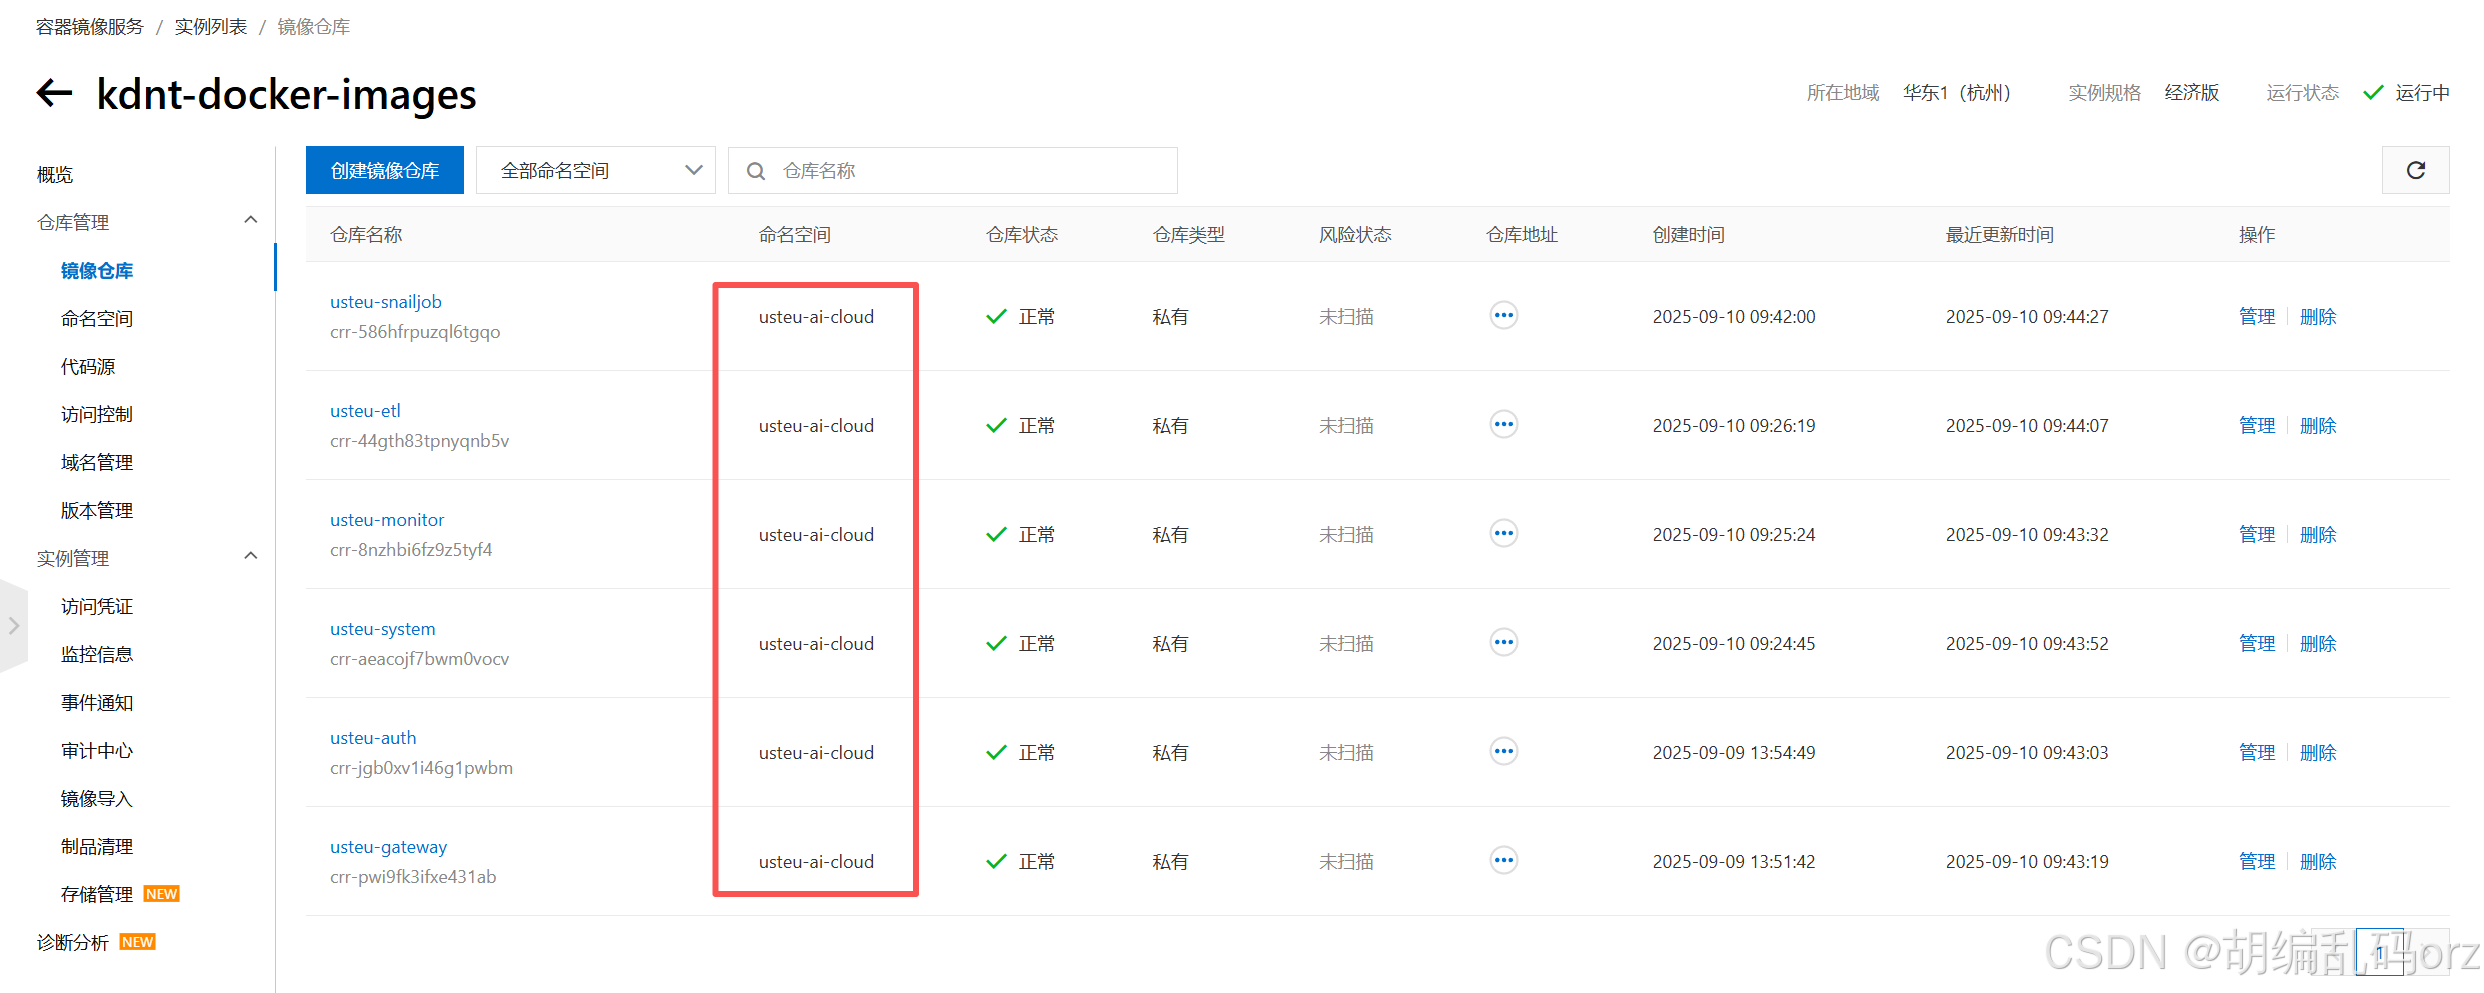Open the usteu-etl repository link
This screenshot has width=2484, height=993.
[365, 411]
